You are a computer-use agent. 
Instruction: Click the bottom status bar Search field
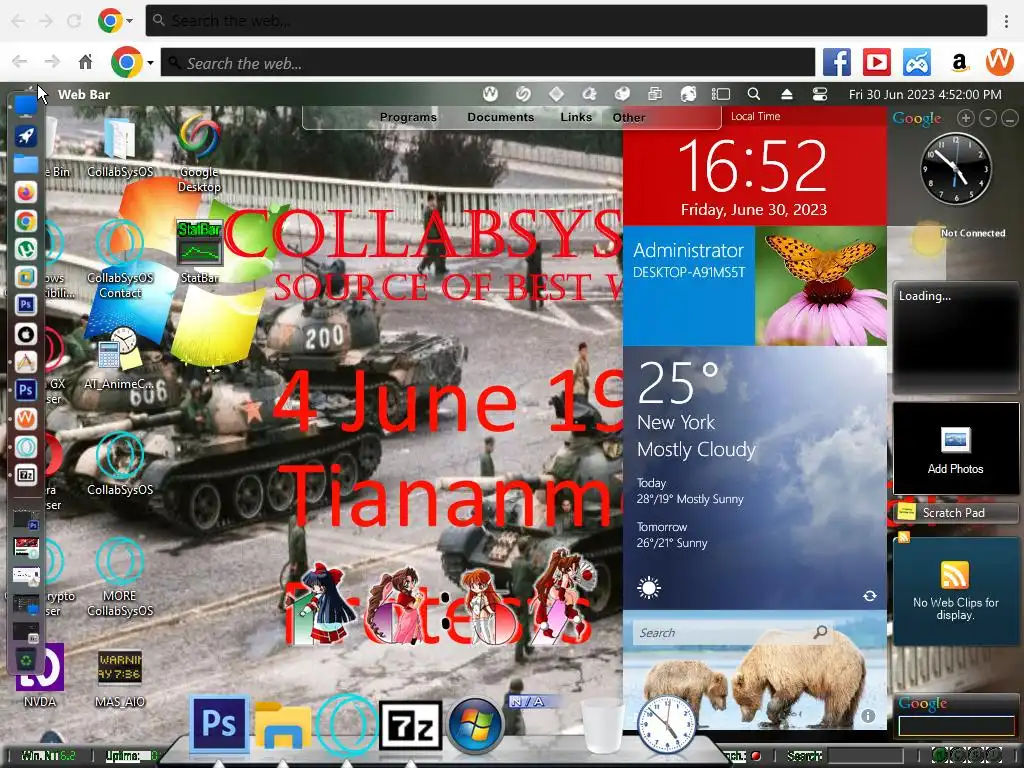(x=865, y=756)
